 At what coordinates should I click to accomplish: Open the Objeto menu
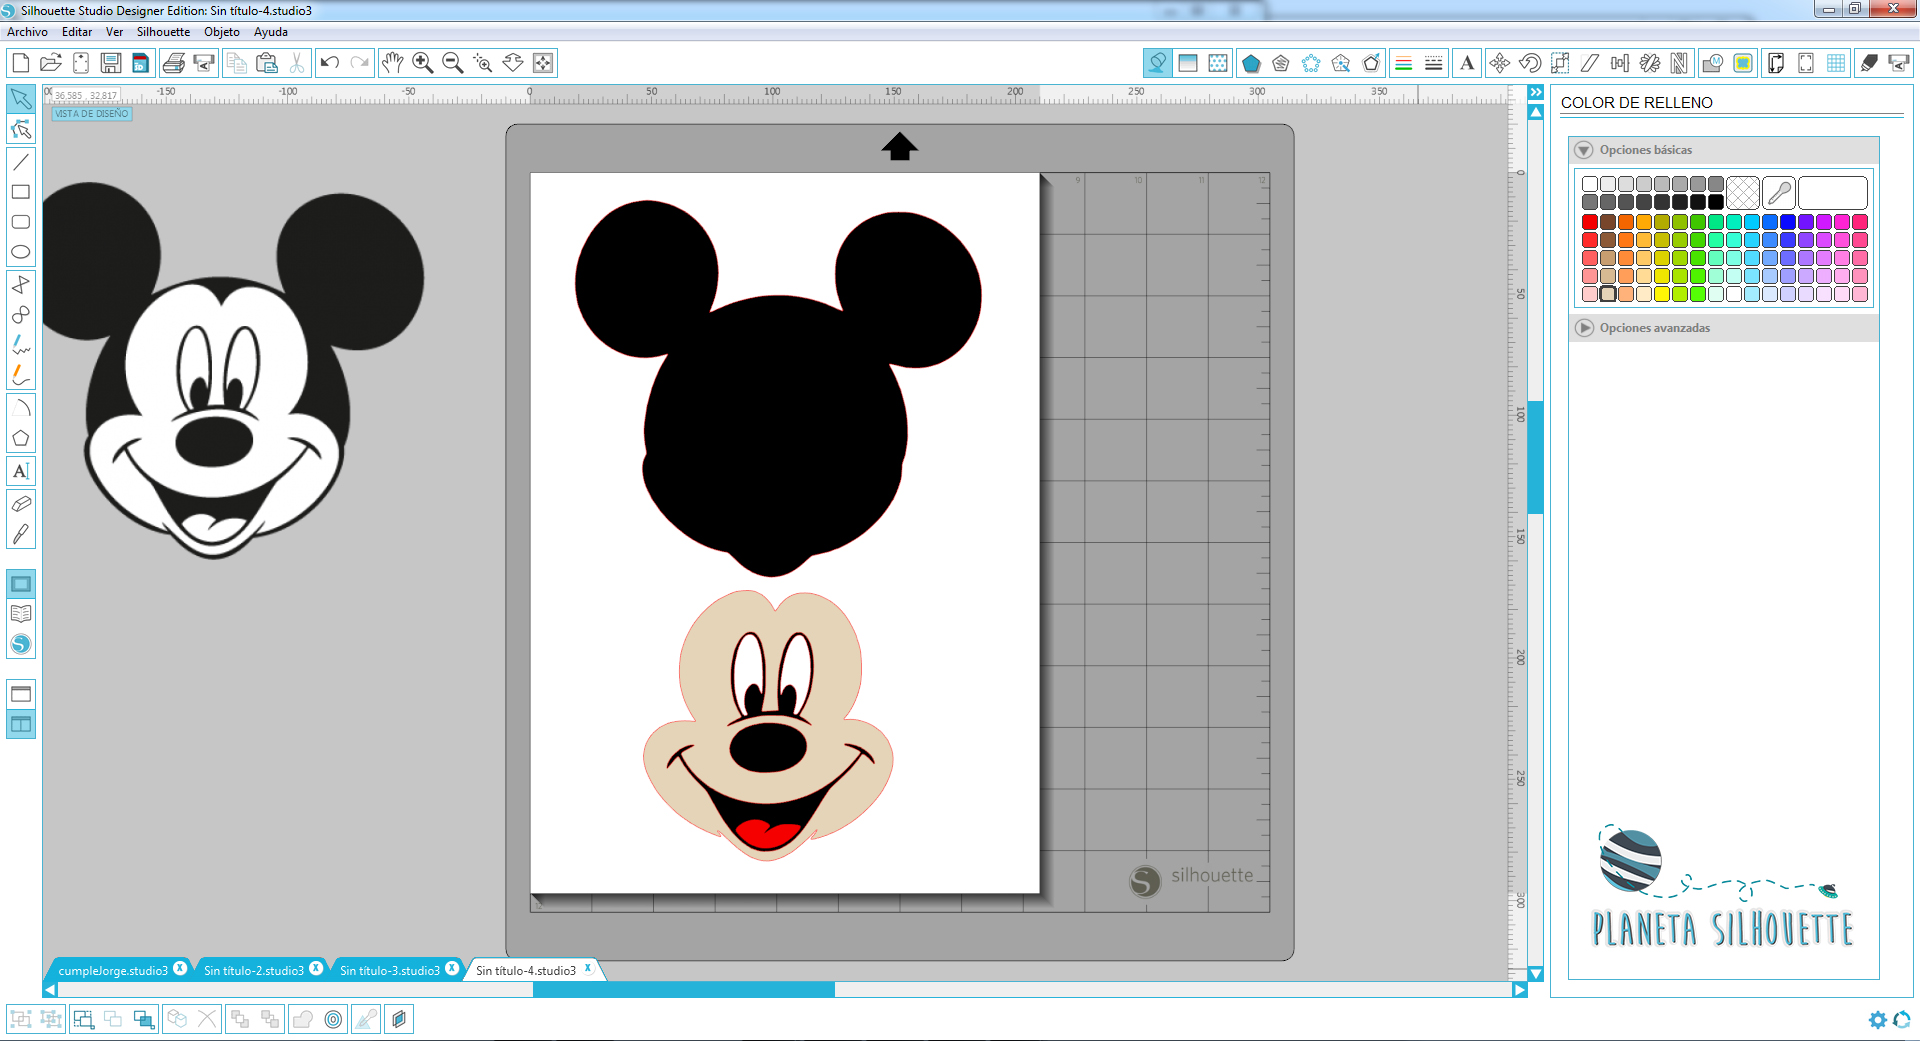pyautogui.click(x=222, y=32)
